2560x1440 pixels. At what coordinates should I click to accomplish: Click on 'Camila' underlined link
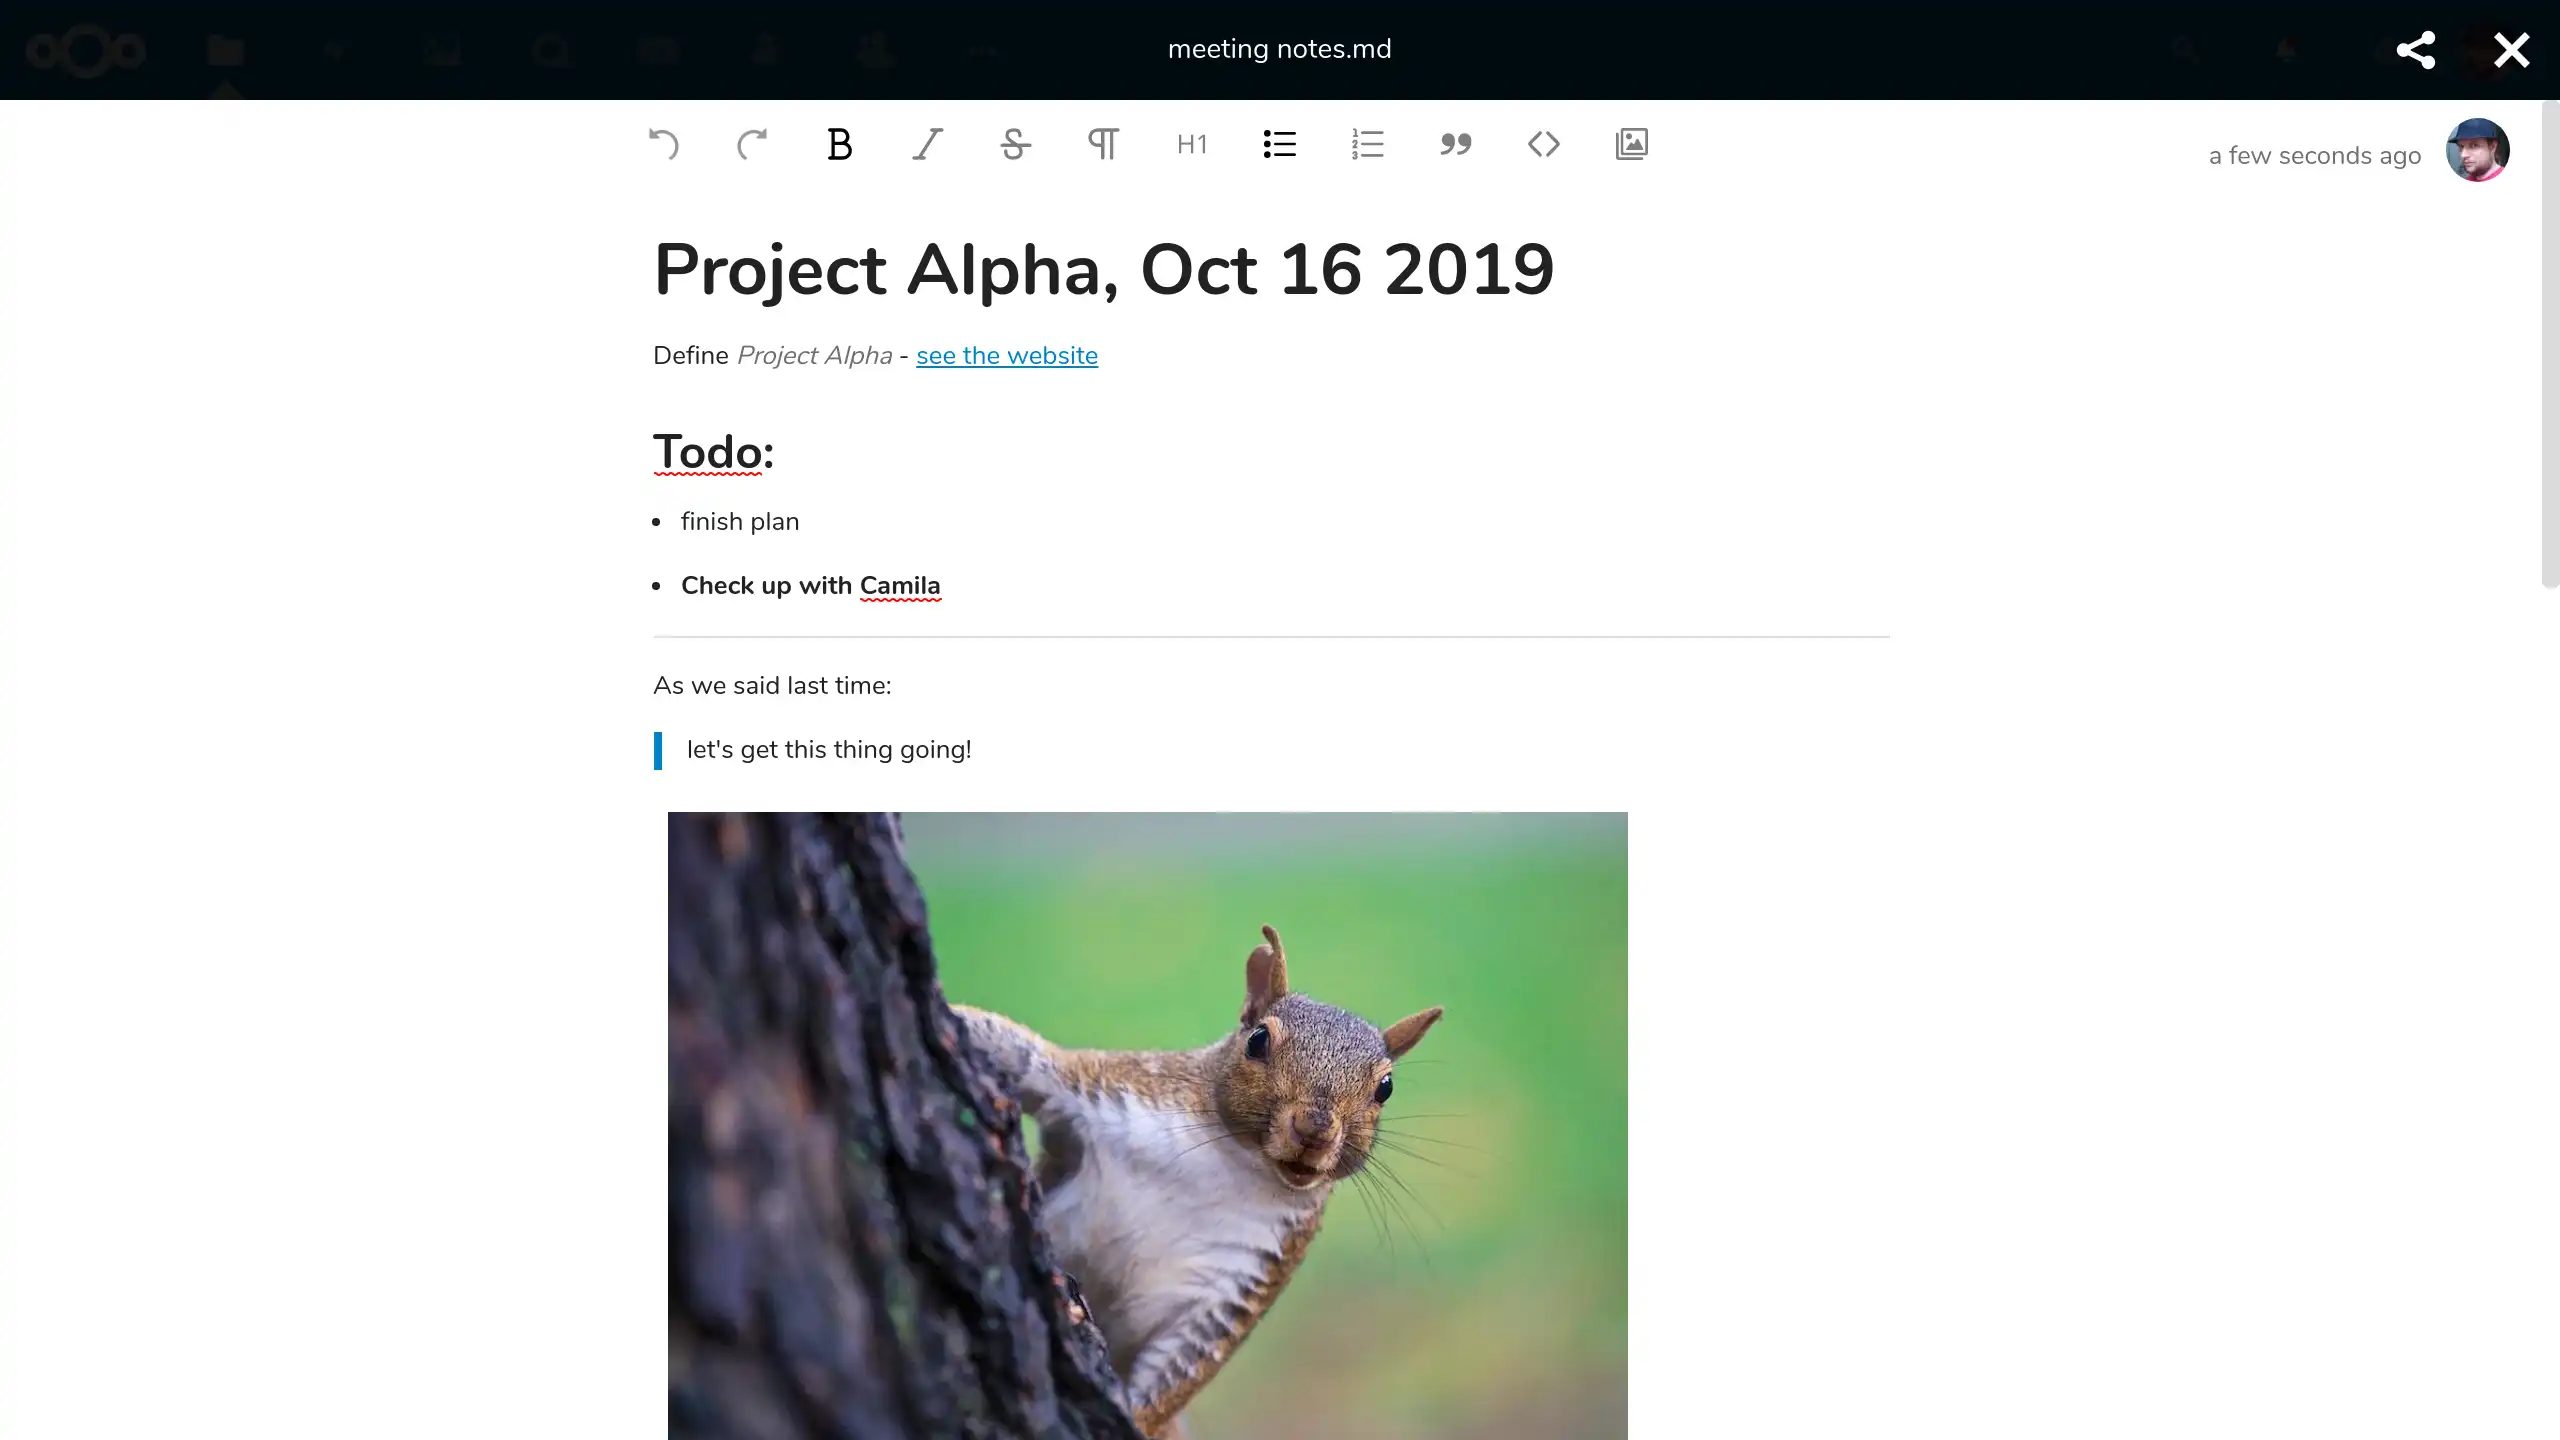point(900,585)
